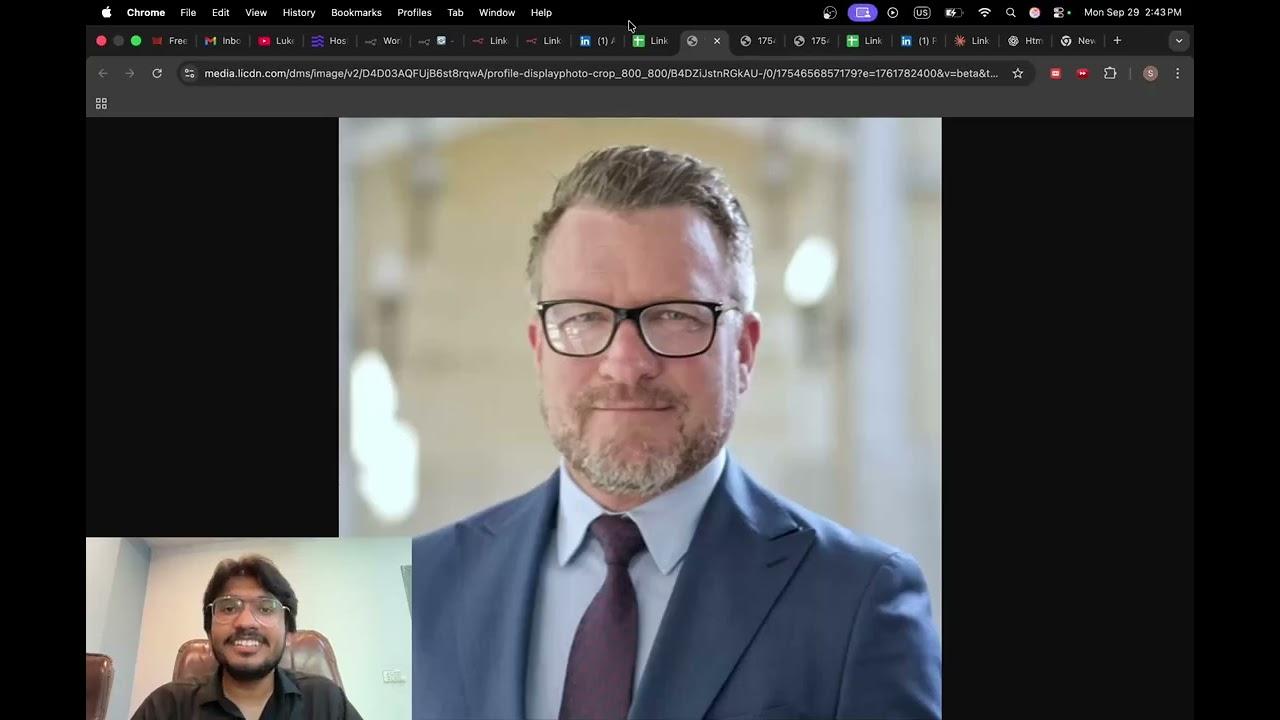Open the Apps grid in bookmarks bar
Screen dimensions: 1280x720
coord(101,103)
